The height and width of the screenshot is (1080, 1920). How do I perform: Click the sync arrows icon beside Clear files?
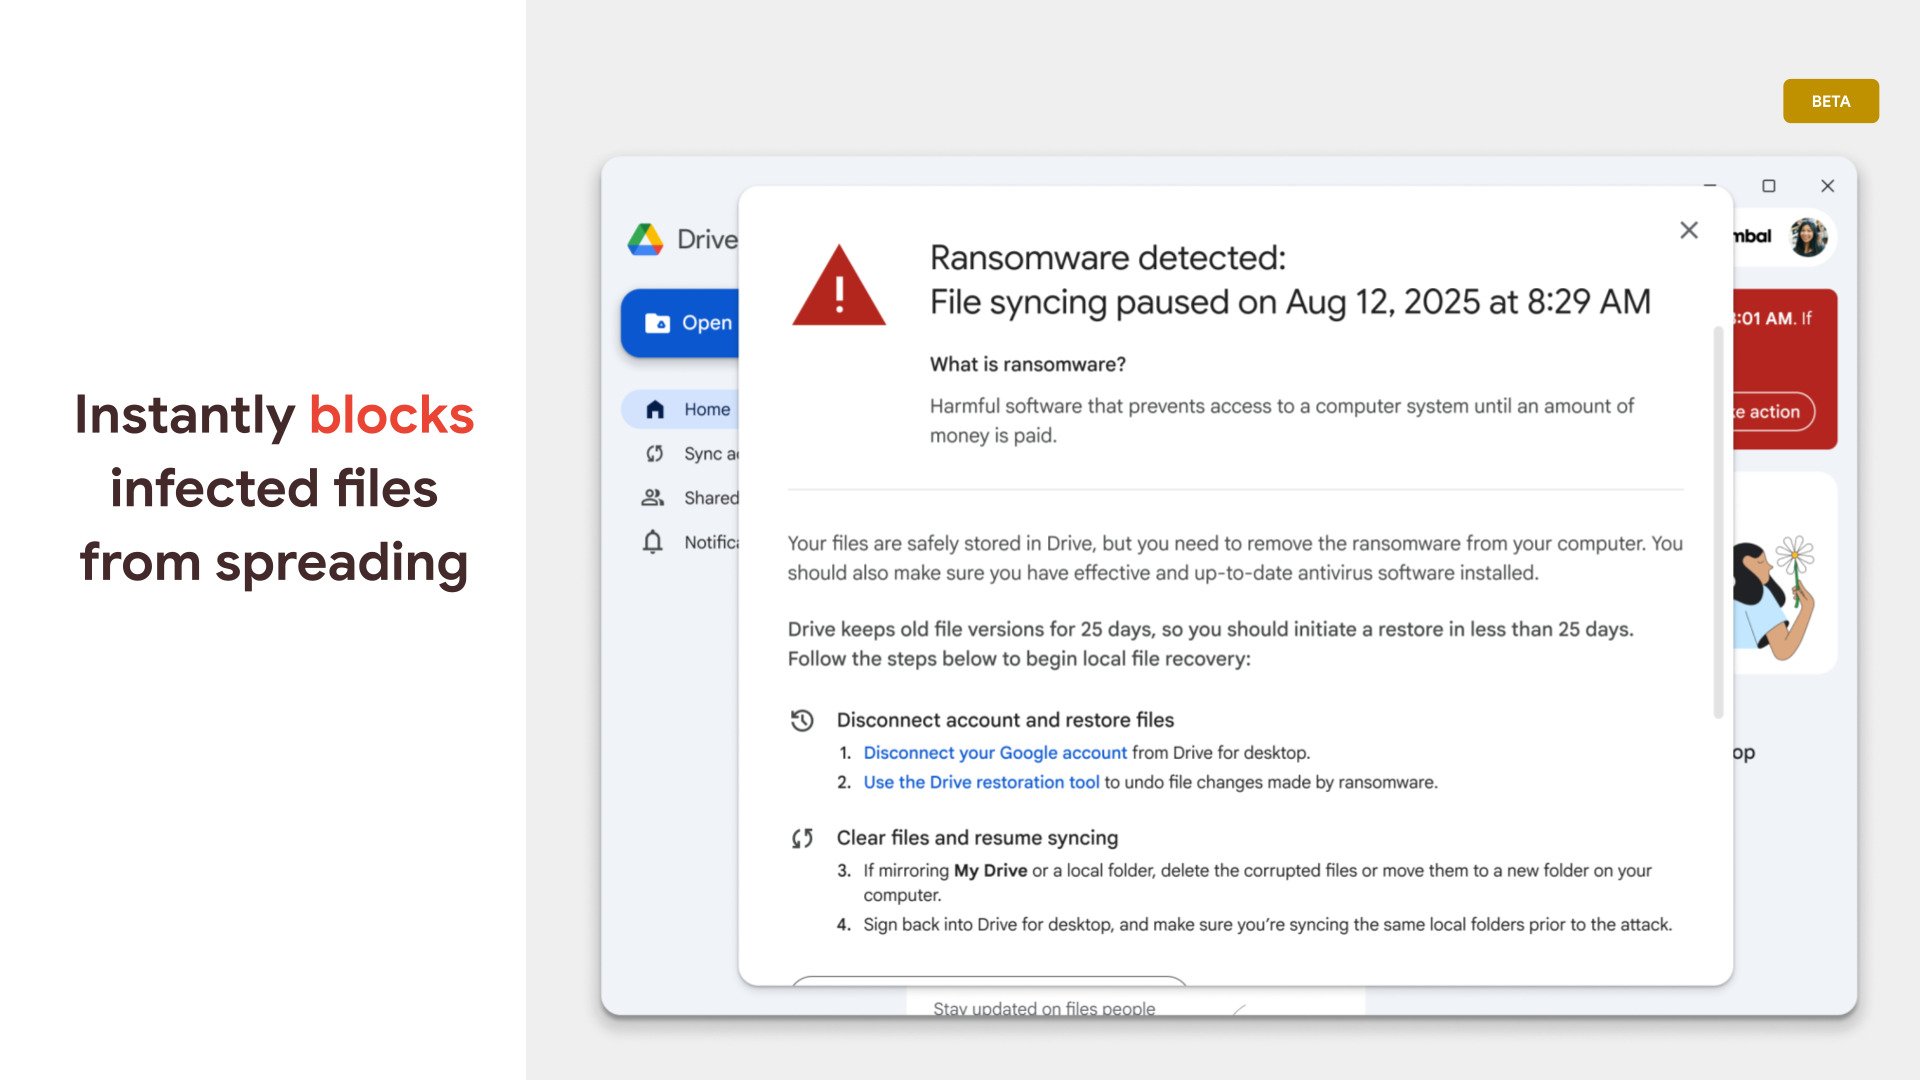click(803, 837)
